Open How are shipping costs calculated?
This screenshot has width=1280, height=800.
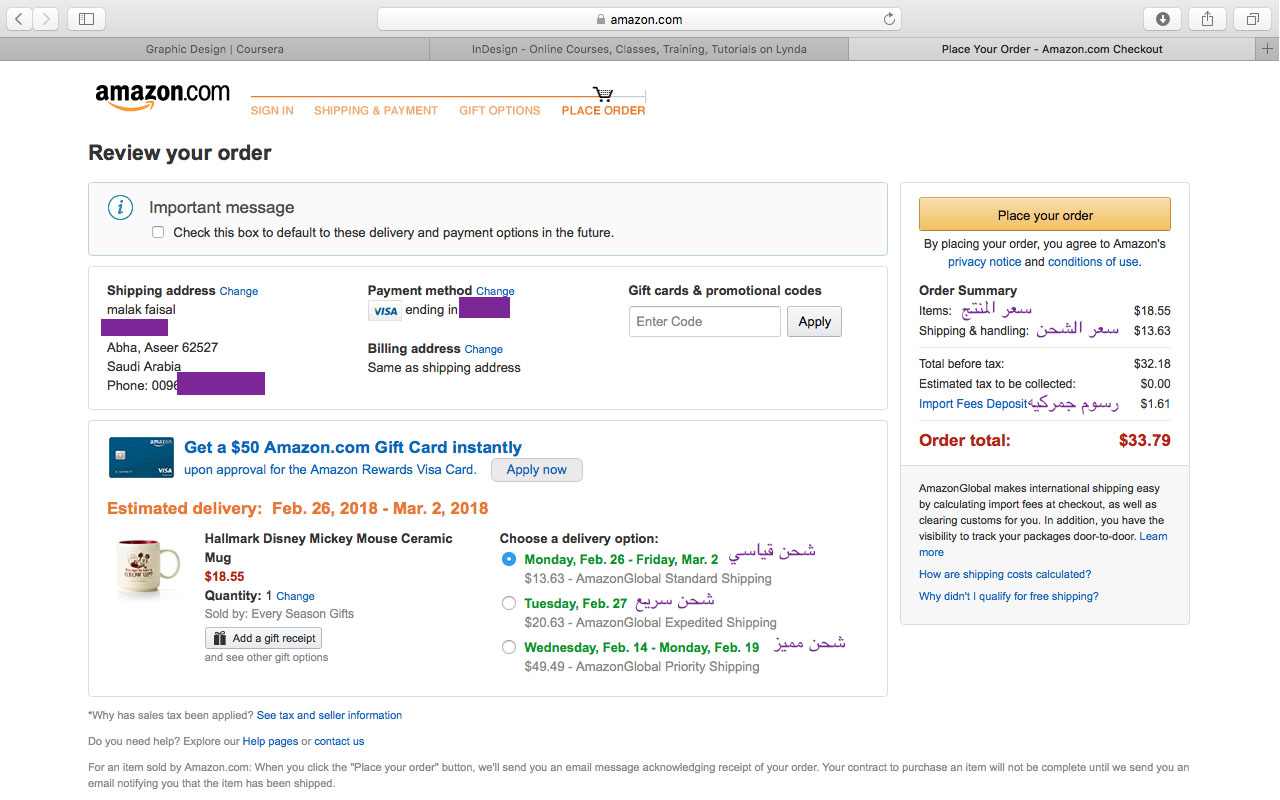(1005, 575)
